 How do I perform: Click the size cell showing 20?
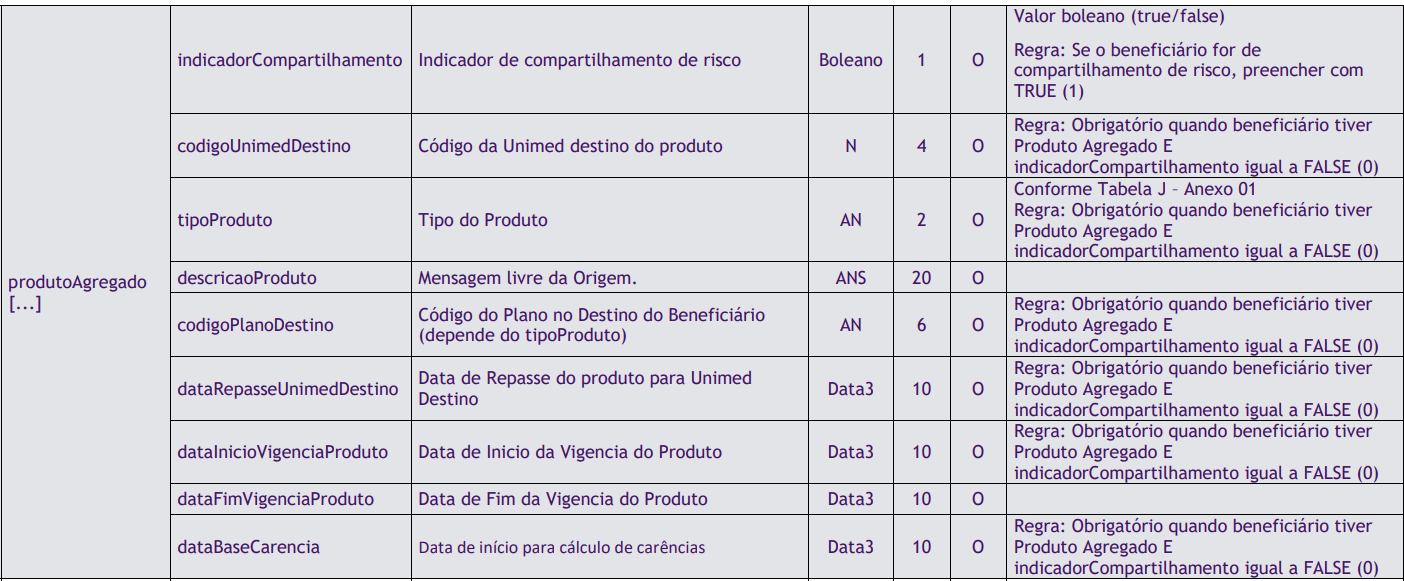point(921,277)
